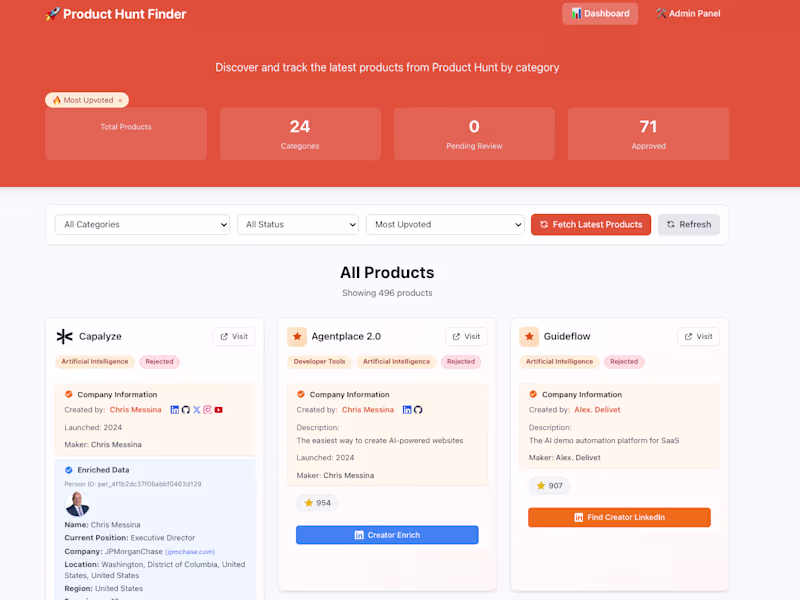Click Enriched Data checkmark icon
The width and height of the screenshot is (800, 600).
click(68, 470)
